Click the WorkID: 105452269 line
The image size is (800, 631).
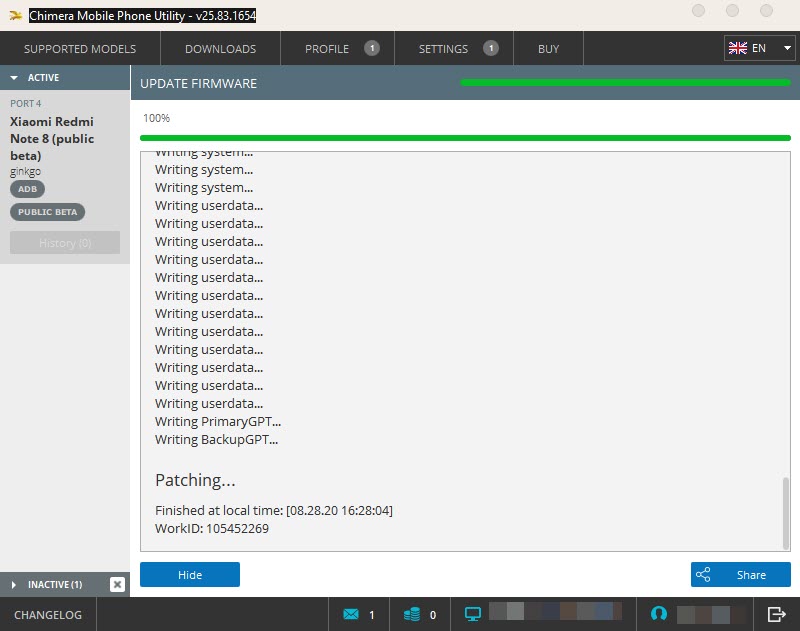pos(212,528)
